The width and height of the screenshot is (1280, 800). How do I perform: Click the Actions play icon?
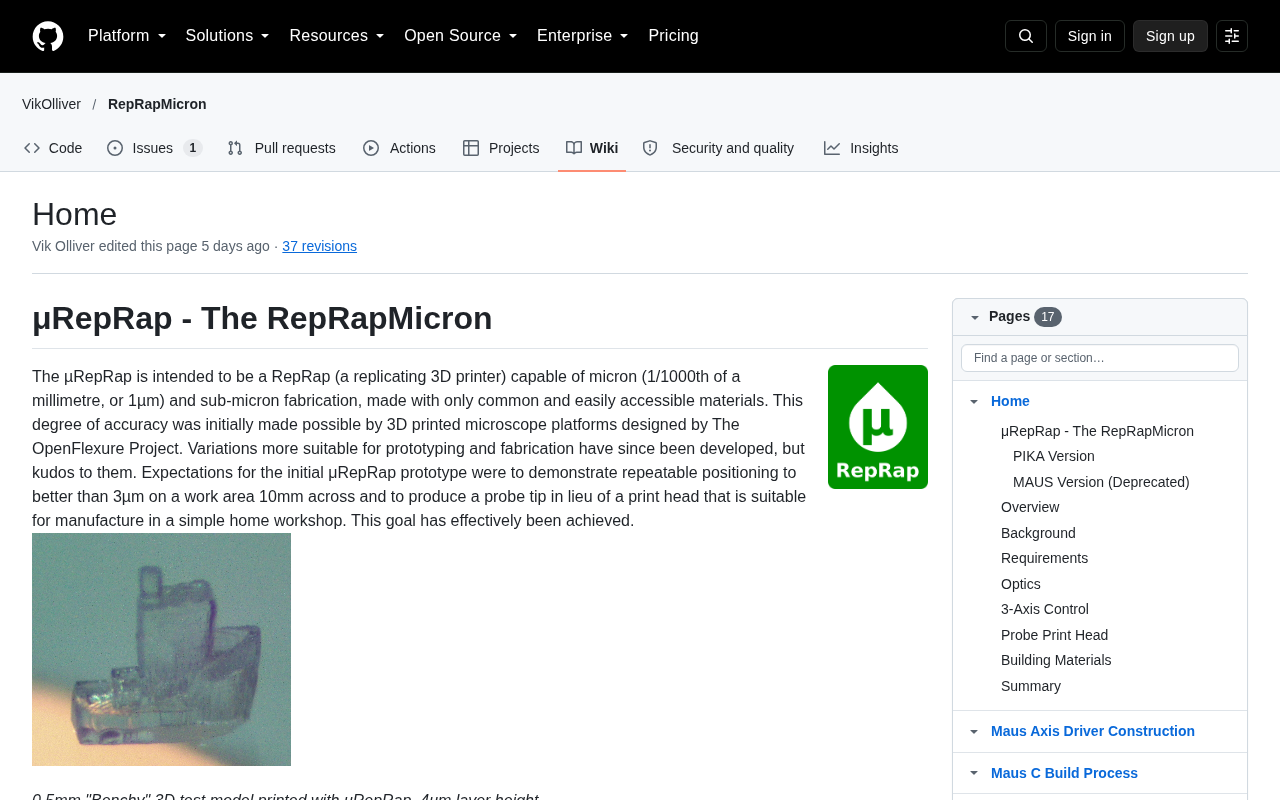tap(371, 148)
